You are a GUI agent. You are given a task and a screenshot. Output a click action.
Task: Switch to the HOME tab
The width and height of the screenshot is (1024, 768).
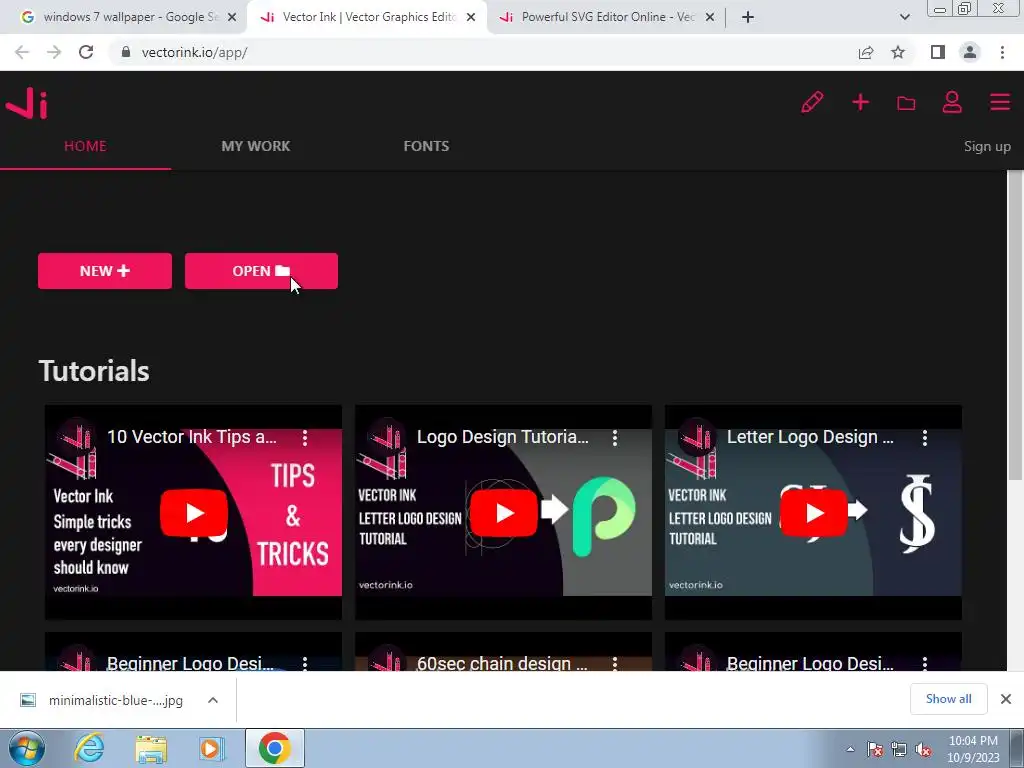pos(85,146)
